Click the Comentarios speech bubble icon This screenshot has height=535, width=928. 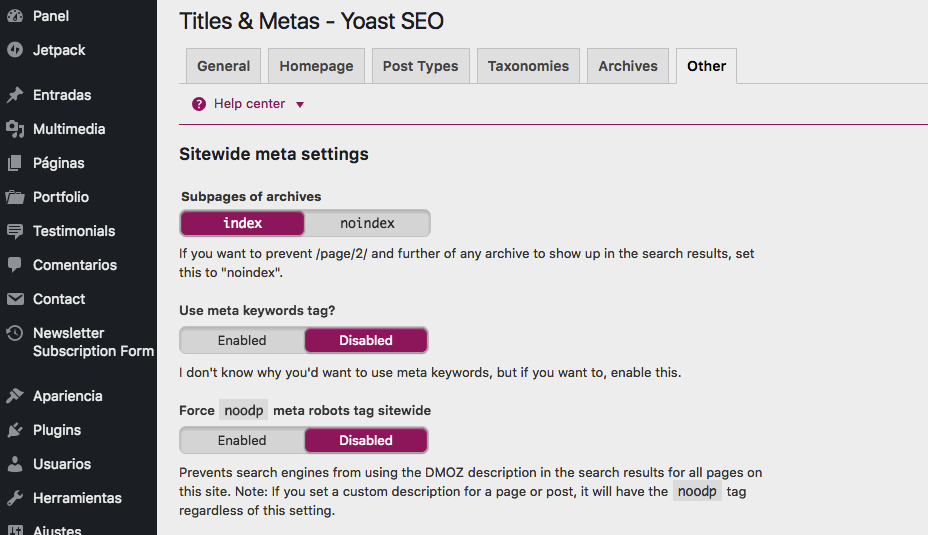coord(15,265)
